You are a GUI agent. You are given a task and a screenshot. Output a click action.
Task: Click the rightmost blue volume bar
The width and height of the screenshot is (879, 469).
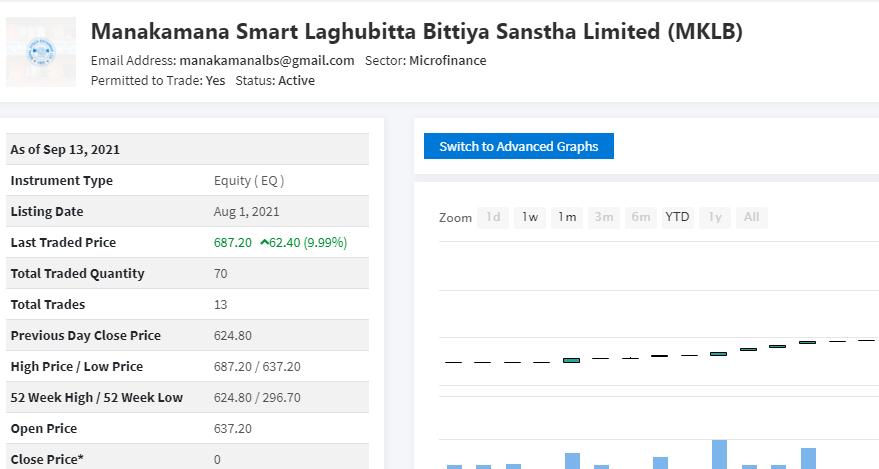[x=808, y=458]
